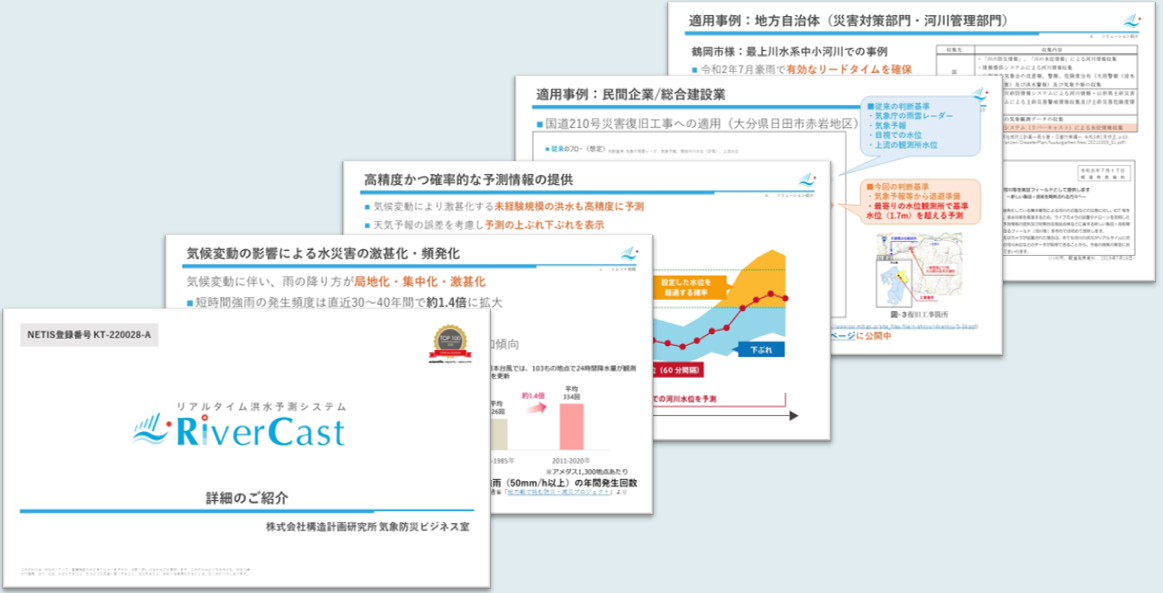Click the 鶴岡市様：最上川水系中小河川での事例 heading
The image size is (1163, 593).
pyautogui.click(x=789, y=51)
